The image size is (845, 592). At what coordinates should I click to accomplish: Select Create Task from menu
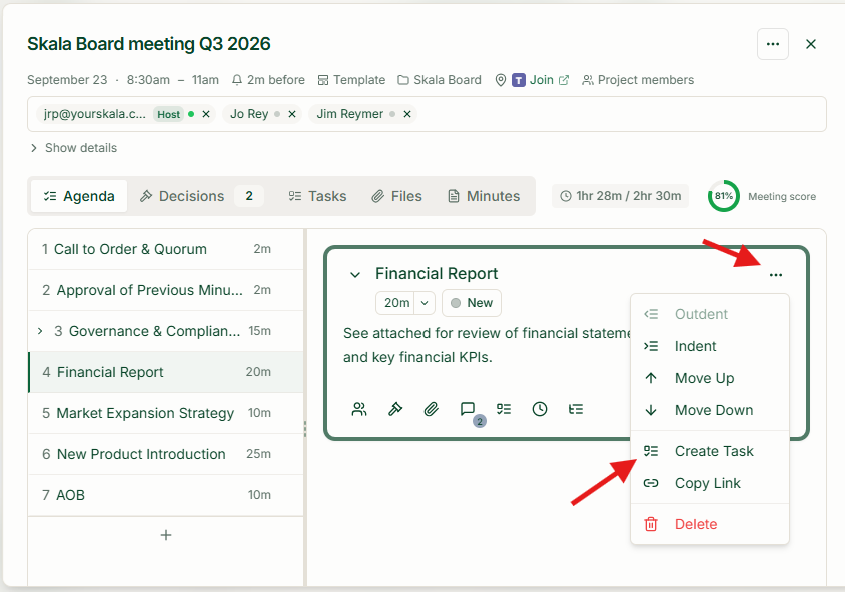point(710,451)
